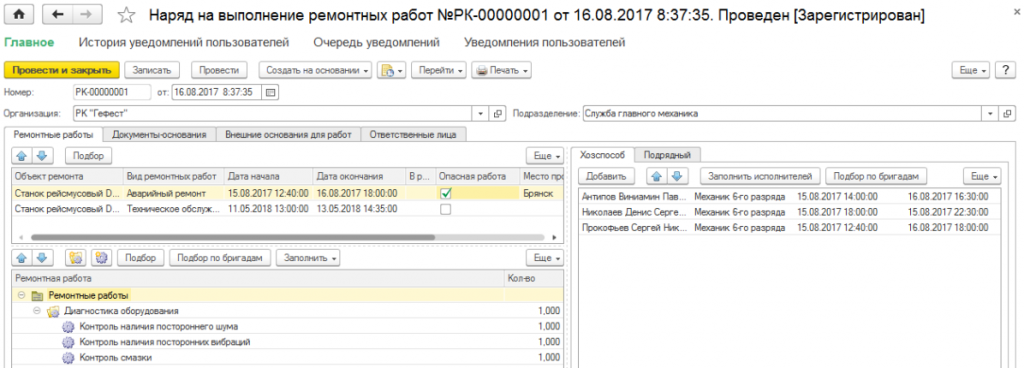Select executor Антипов Виниамин row

(x=789, y=195)
